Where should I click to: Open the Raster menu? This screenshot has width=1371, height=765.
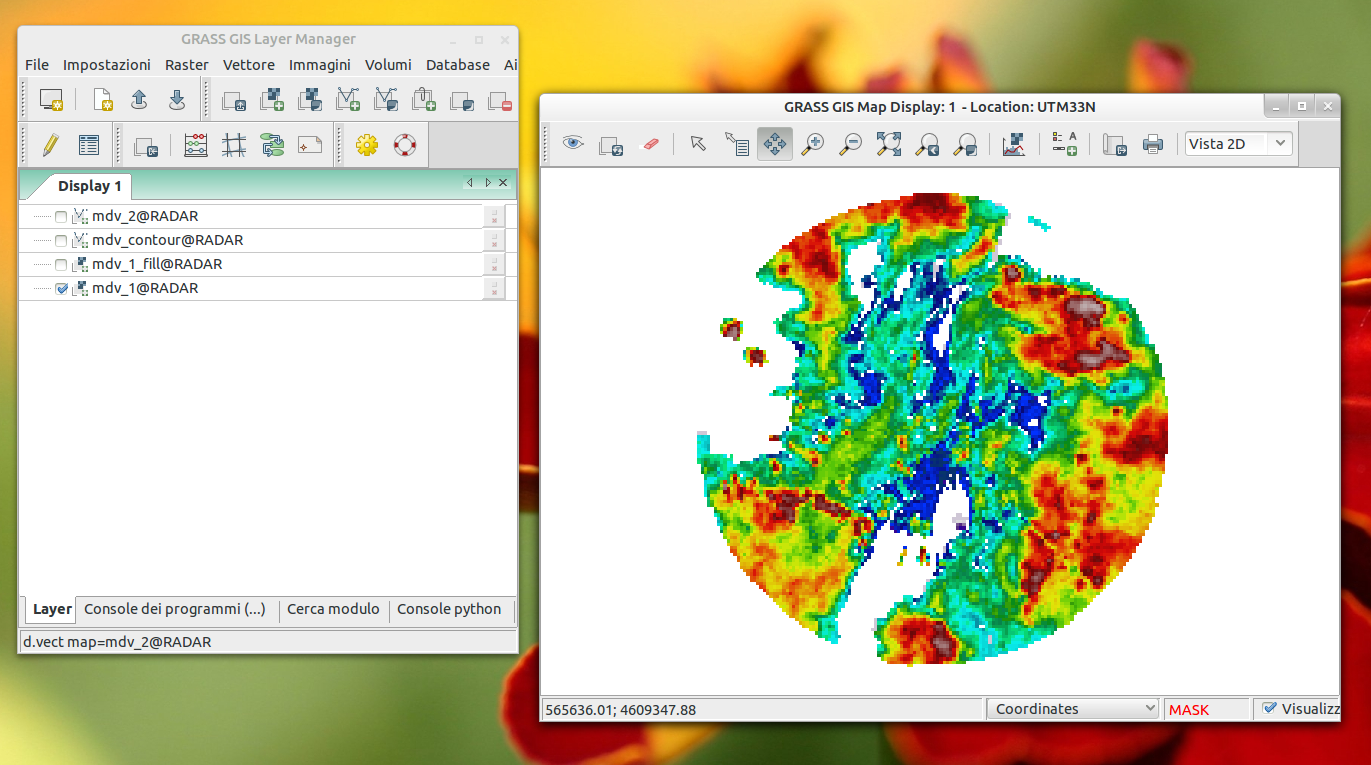tap(187, 65)
